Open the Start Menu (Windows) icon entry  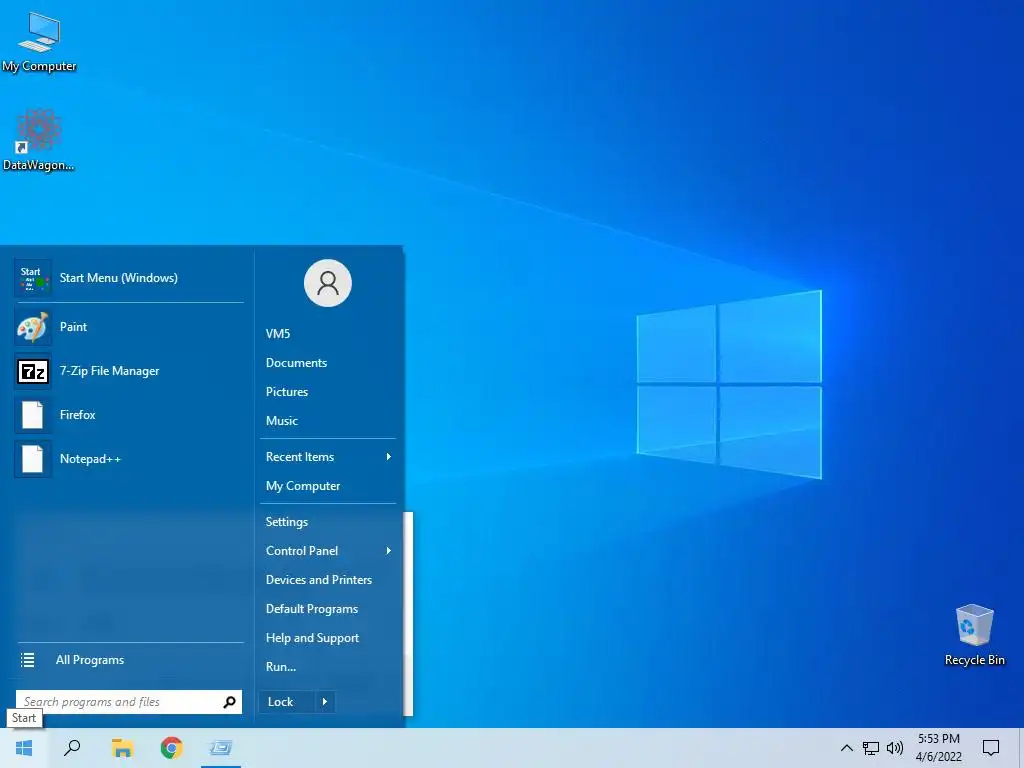[33, 278]
